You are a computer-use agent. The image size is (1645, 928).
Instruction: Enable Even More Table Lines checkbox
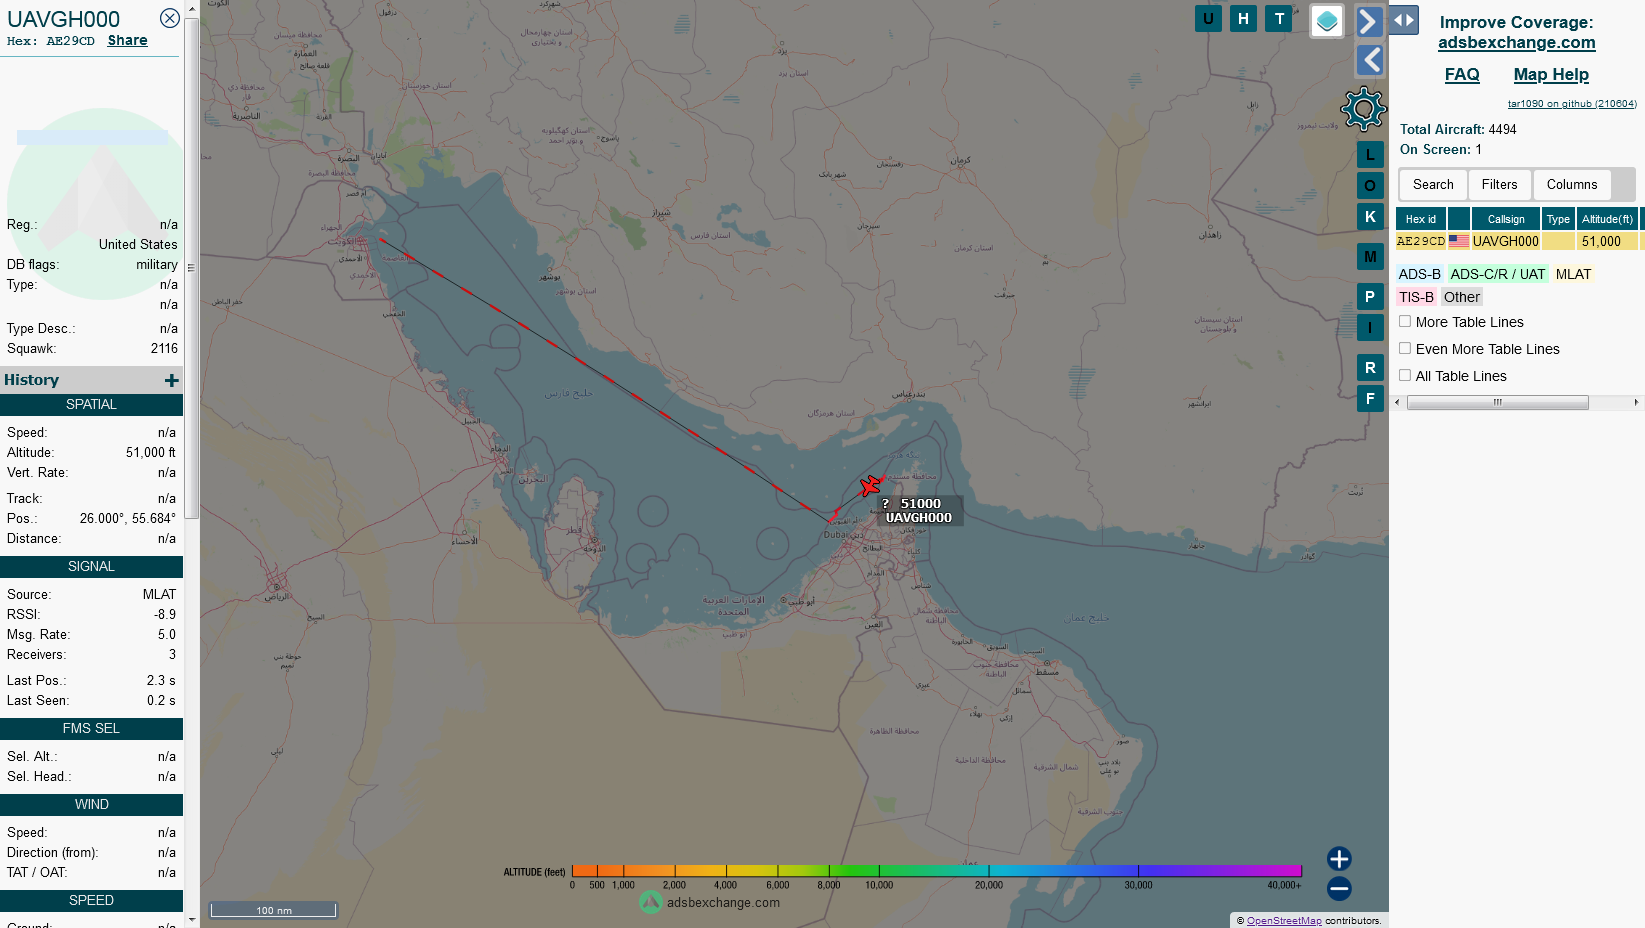click(x=1405, y=348)
